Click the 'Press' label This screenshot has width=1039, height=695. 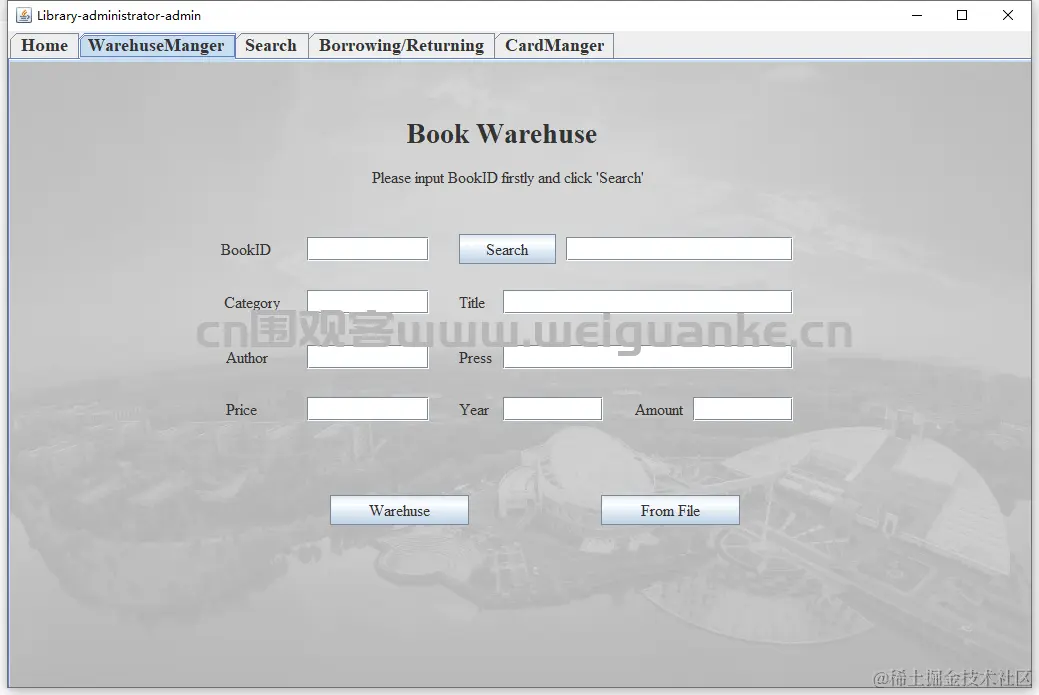[x=475, y=358]
